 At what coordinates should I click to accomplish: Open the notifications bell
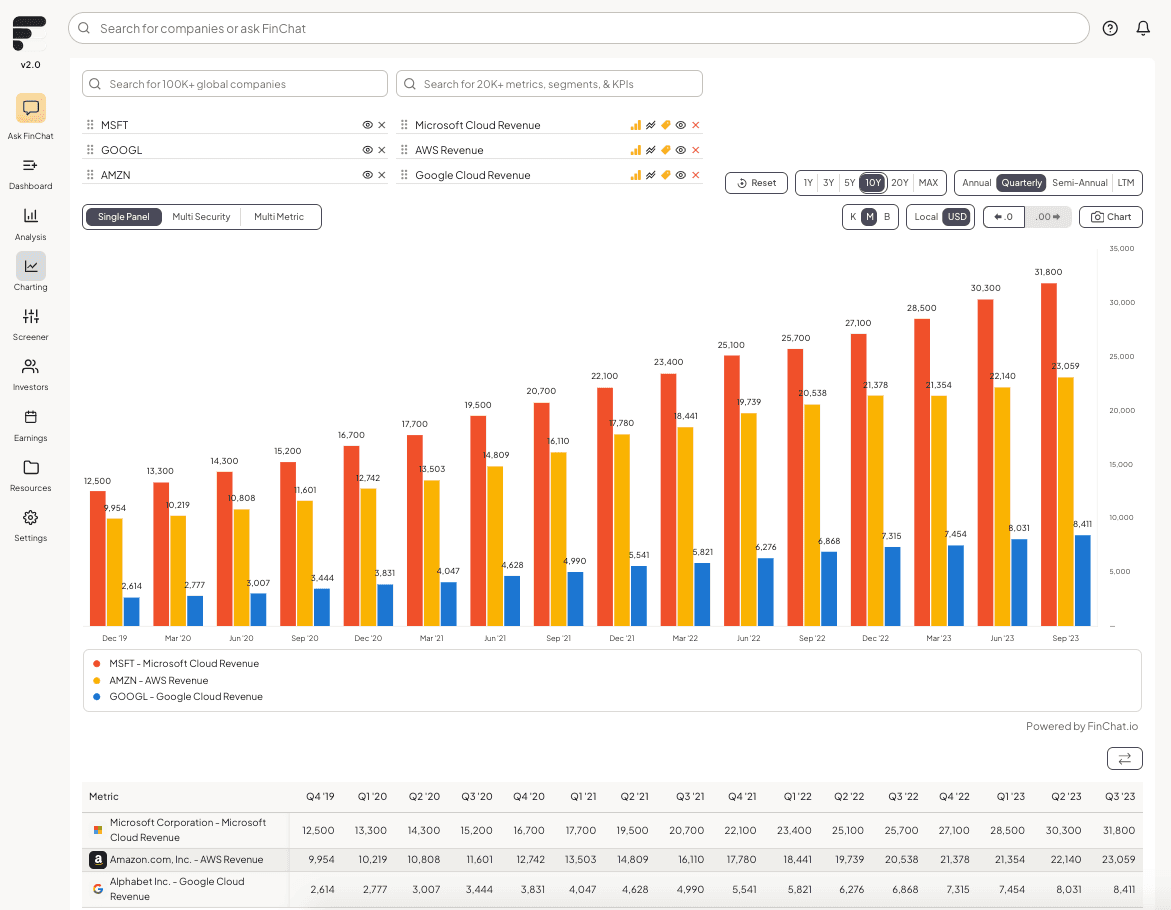pos(1143,28)
